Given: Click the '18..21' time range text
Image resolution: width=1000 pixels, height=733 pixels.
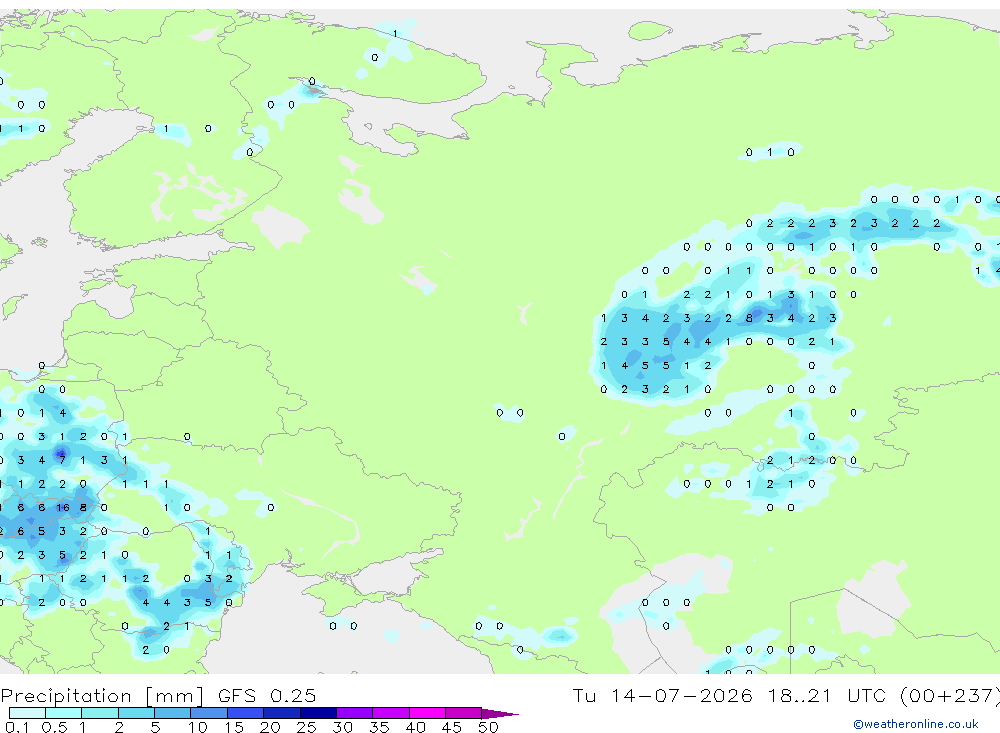Looking at the screenshot, I should pos(800,695).
